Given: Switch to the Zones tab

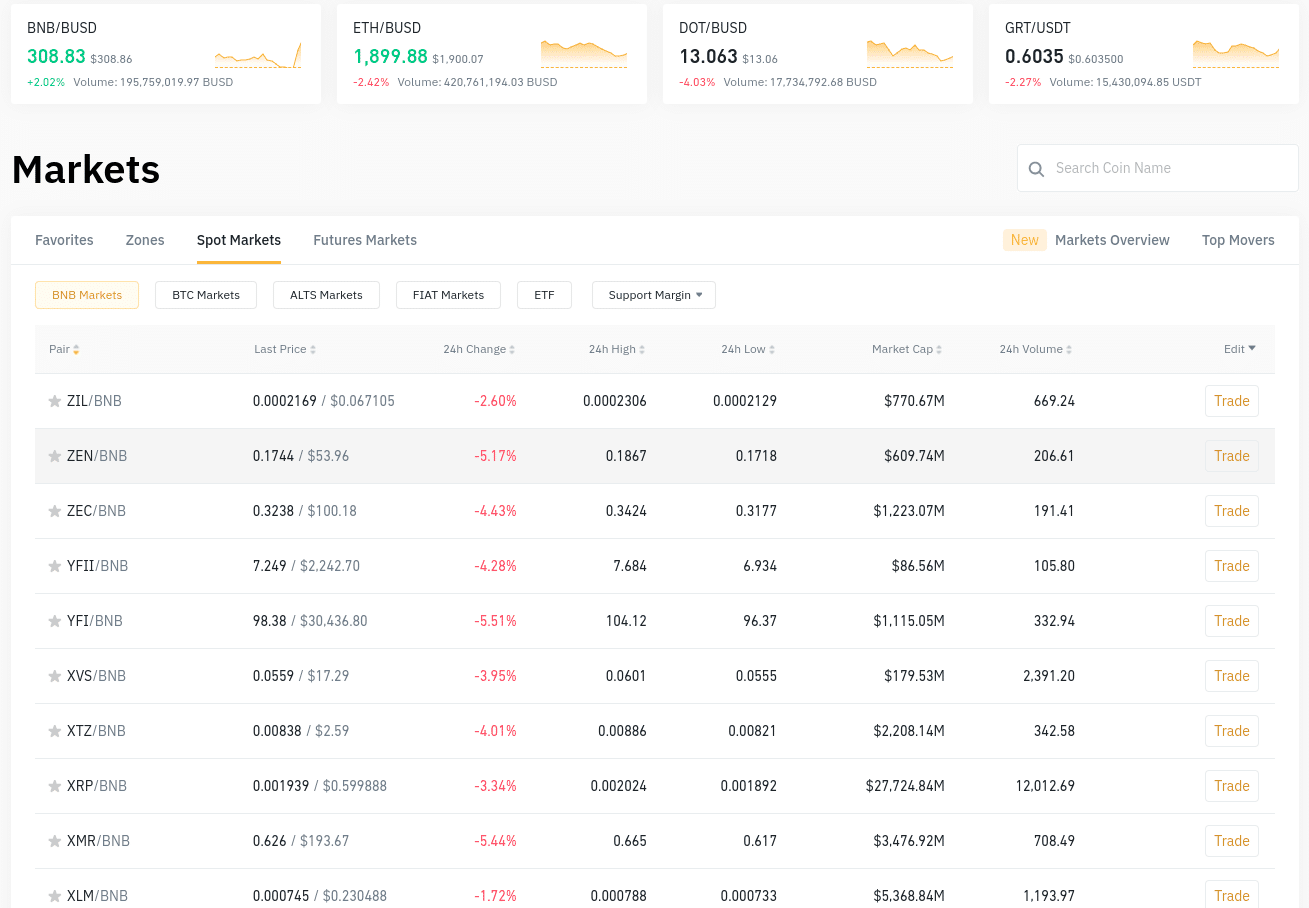Looking at the screenshot, I should tap(145, 240).
